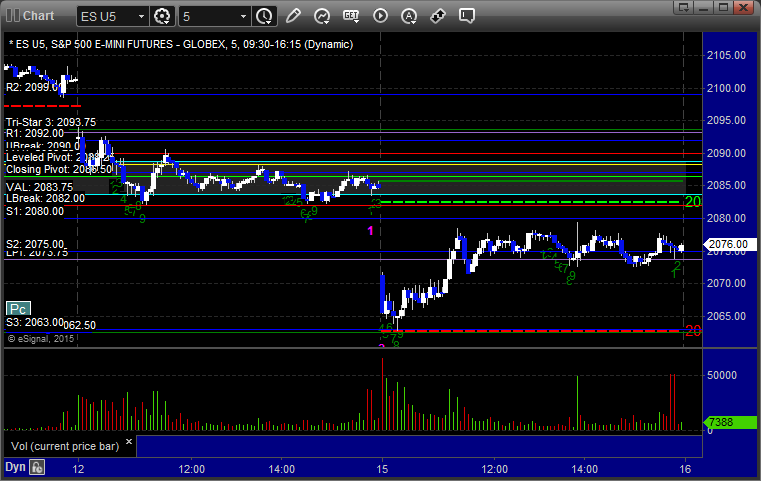Open the symbol settings gear menu
This screenshot has width=761, height=481.
pyautogui.click(x=162, y=16)
